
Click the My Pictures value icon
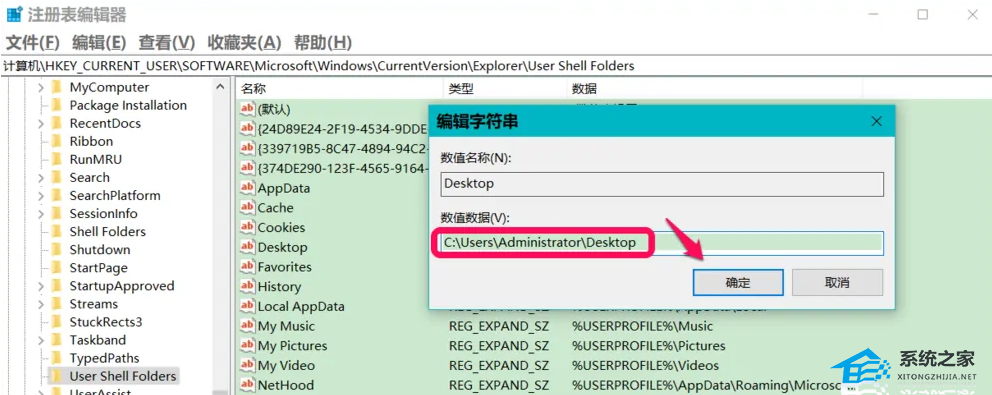[247, 346]
